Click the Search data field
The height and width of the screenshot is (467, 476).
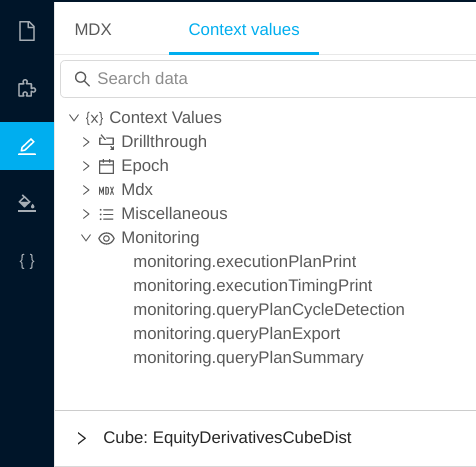click(268, 79)
